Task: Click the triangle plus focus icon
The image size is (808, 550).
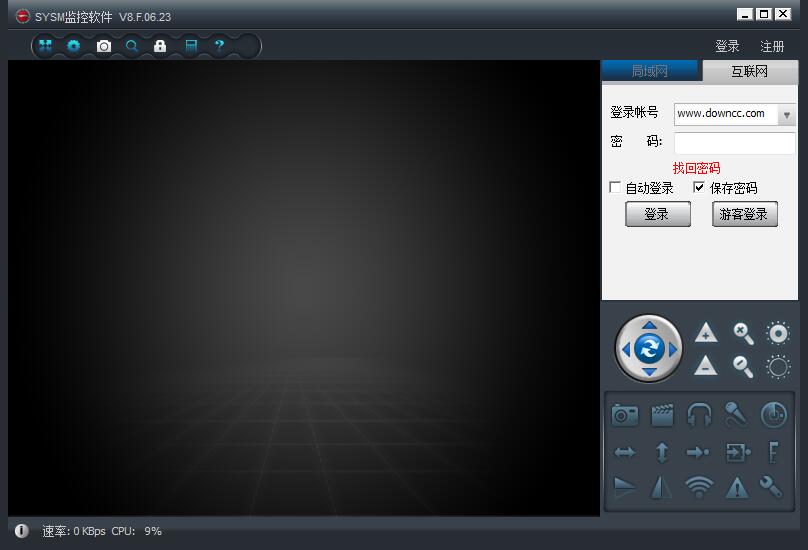Action: 706,332
